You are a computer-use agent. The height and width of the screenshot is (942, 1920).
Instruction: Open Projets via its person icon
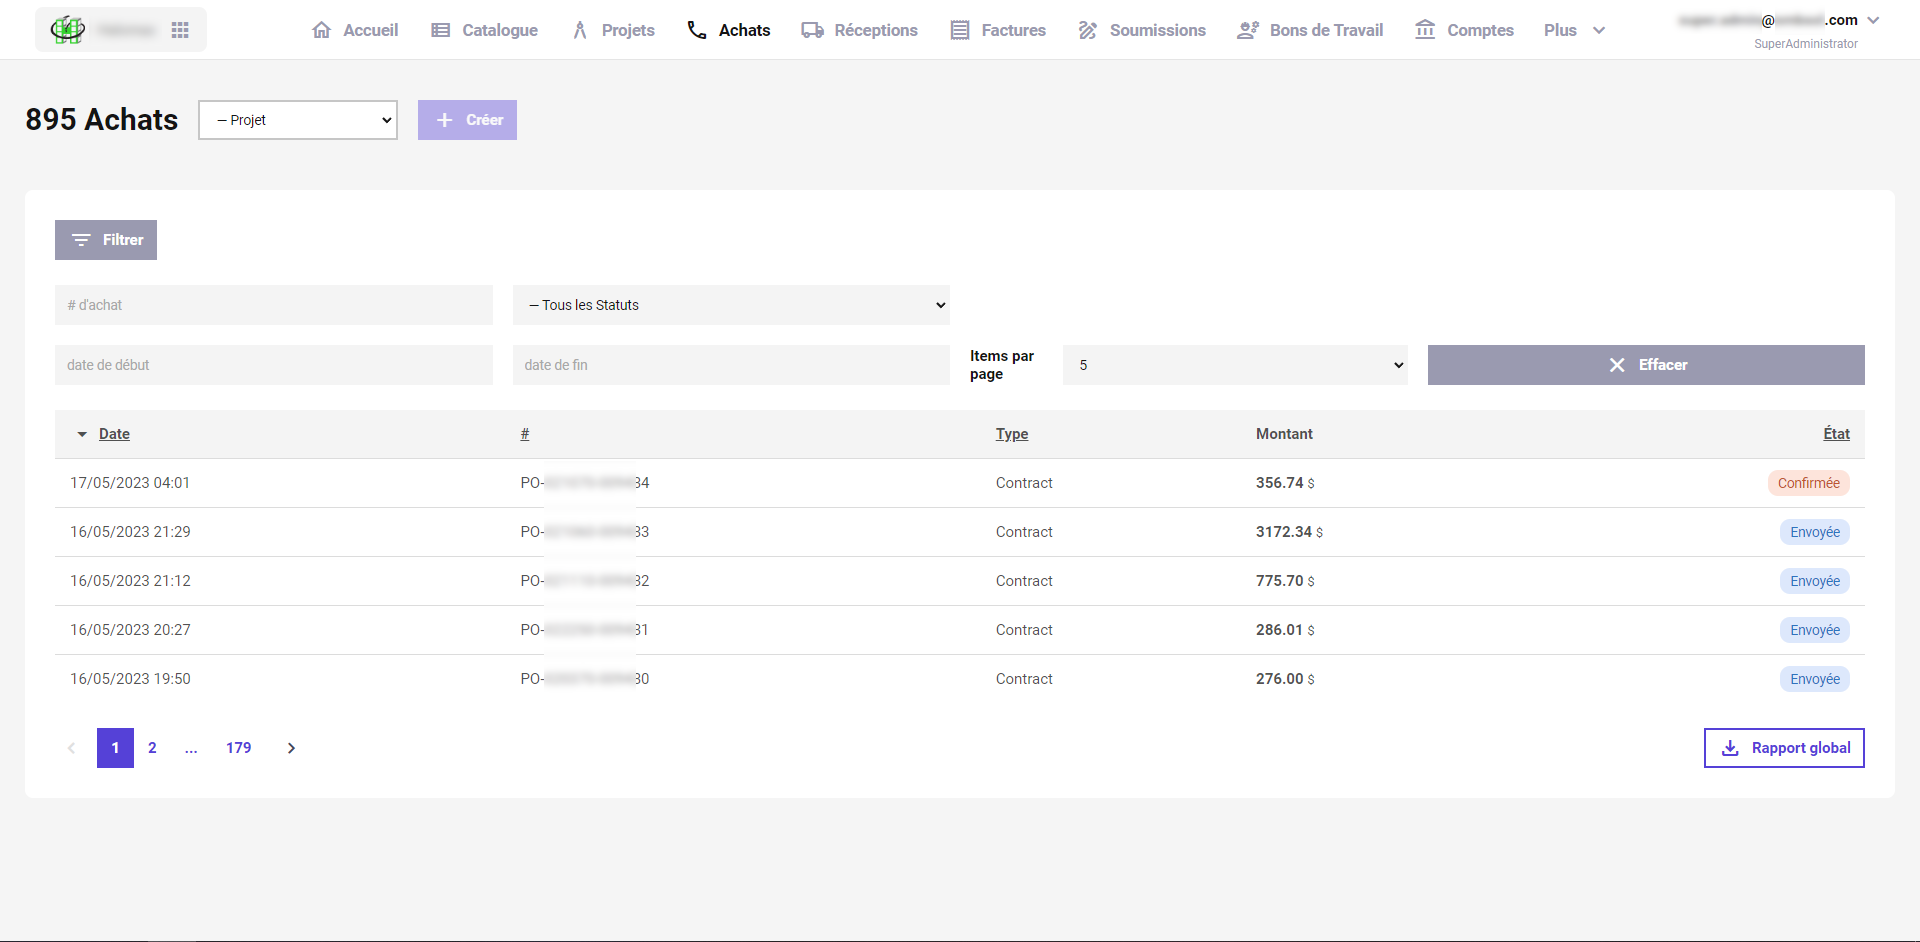[580, 30]
